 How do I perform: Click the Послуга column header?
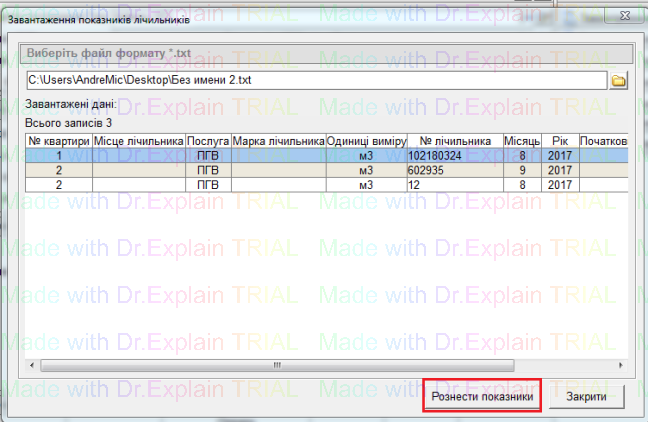coord(208,142)
